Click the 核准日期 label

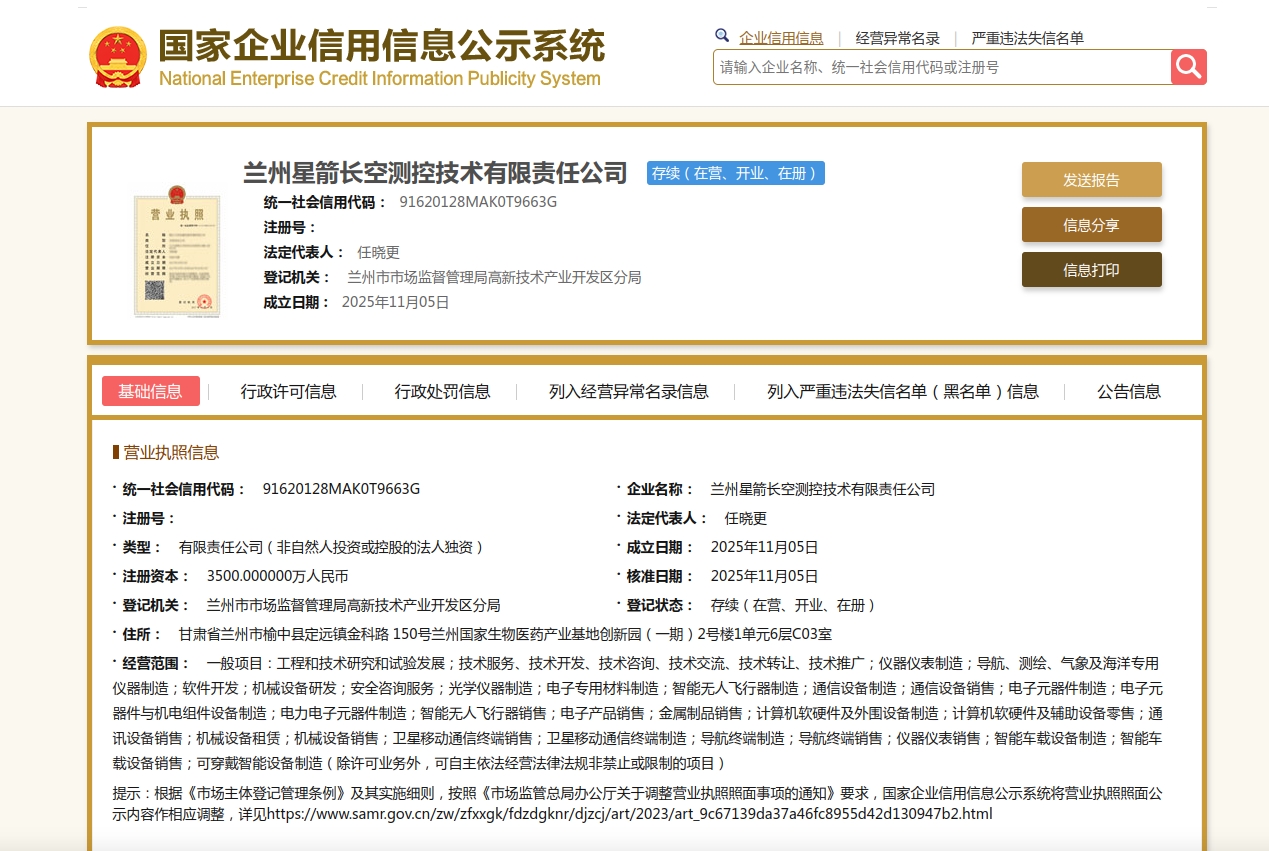click(659, 576)
